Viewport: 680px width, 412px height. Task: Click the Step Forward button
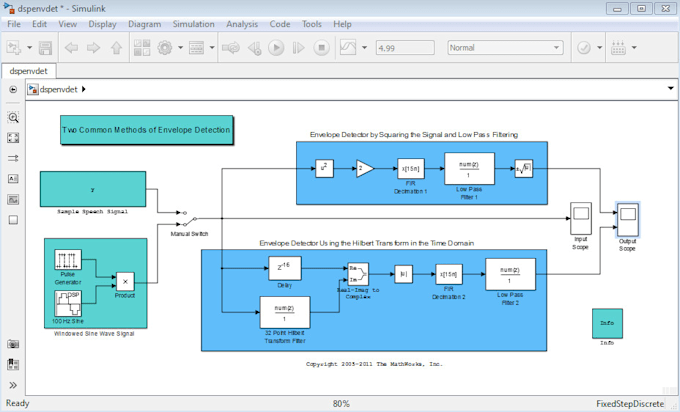coord(298,48)
